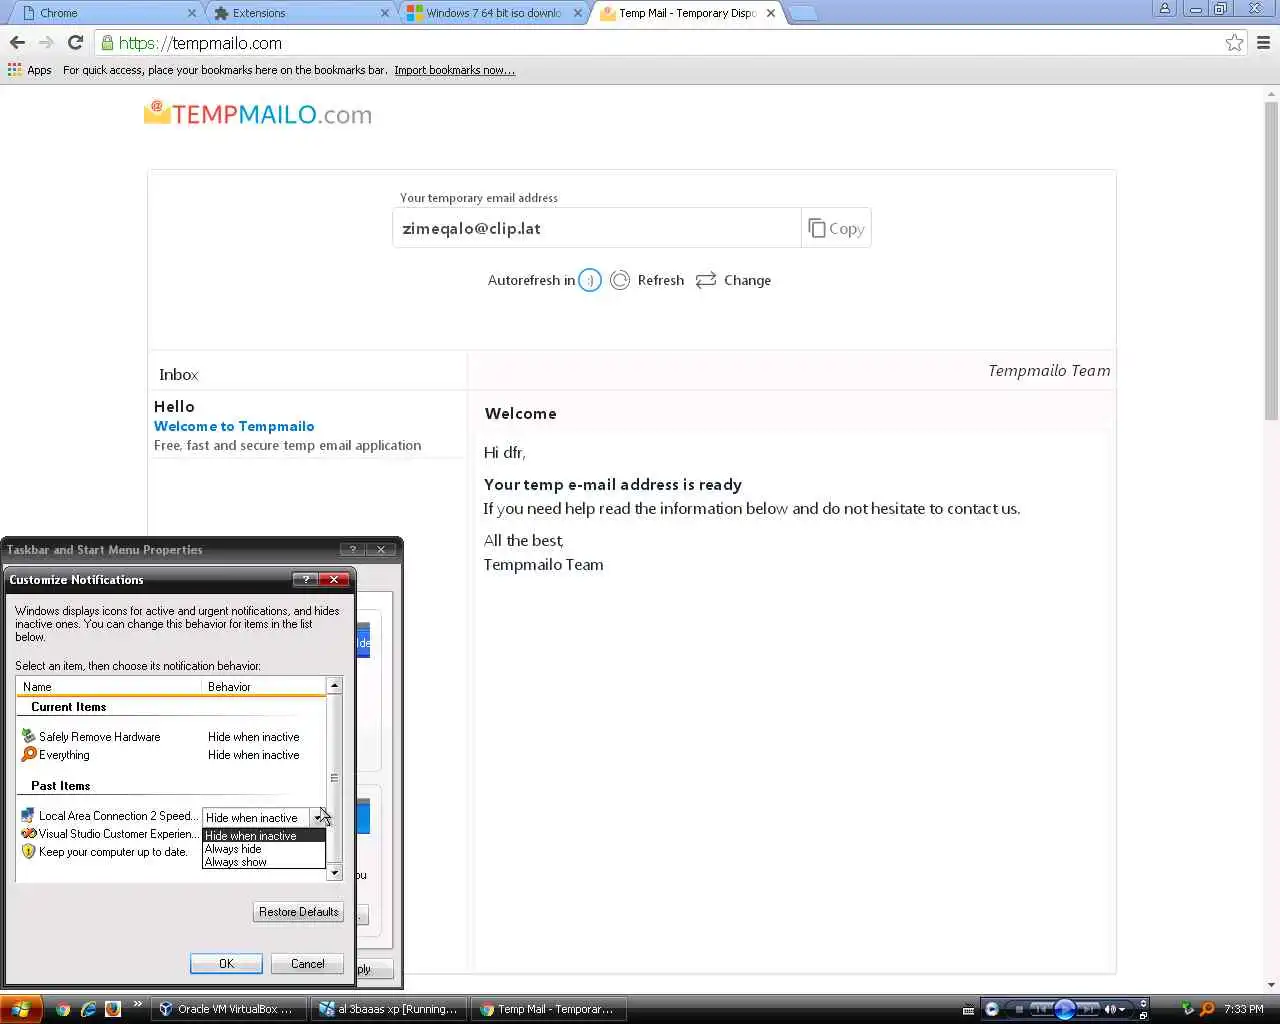The height and width of the screenshot is (1024, 1280).
Task: Close the Temp Mail tab
Action: point(770,13)
